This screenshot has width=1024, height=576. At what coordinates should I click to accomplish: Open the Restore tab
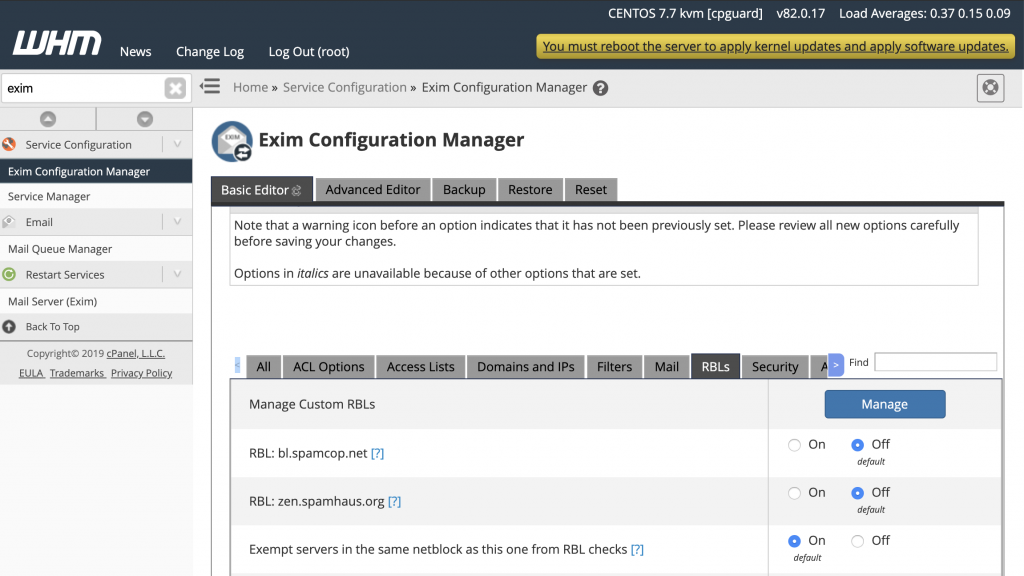click(x=530, y=189)
